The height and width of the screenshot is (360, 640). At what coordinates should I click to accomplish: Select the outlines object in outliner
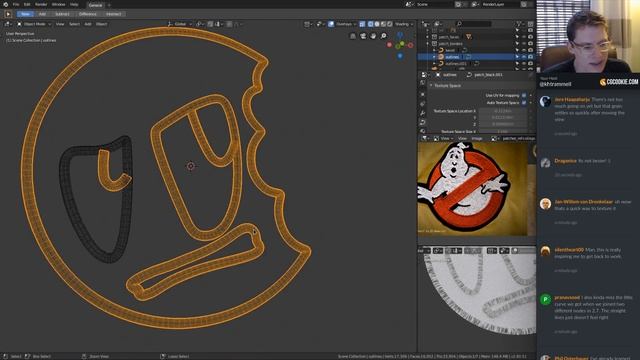[452, 57]
